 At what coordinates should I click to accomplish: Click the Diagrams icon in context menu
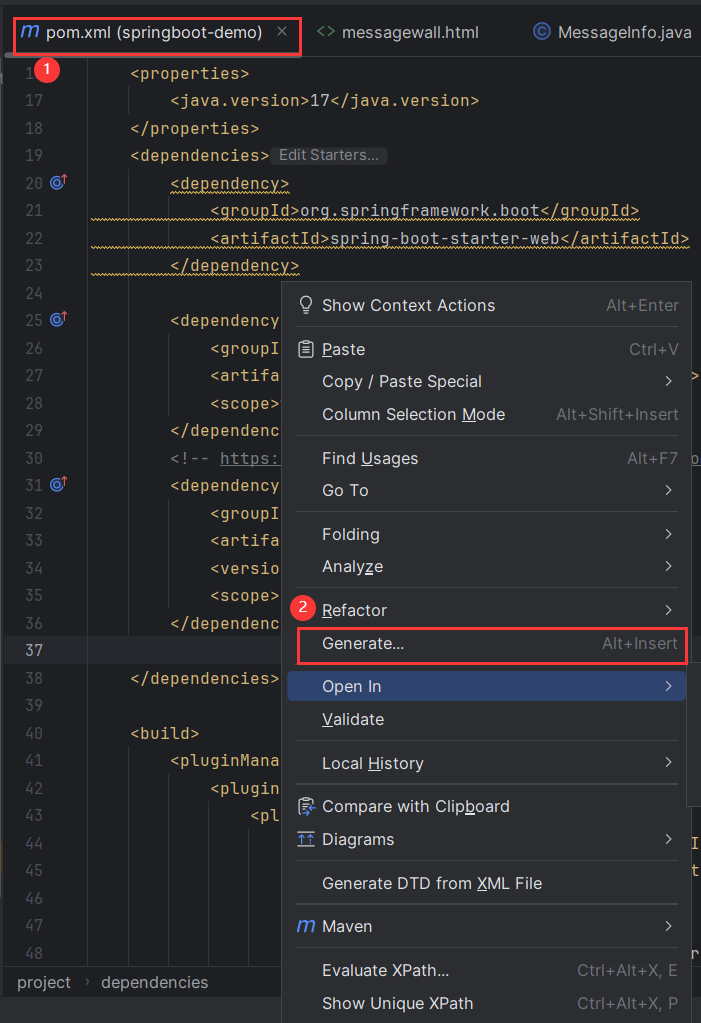305,839
